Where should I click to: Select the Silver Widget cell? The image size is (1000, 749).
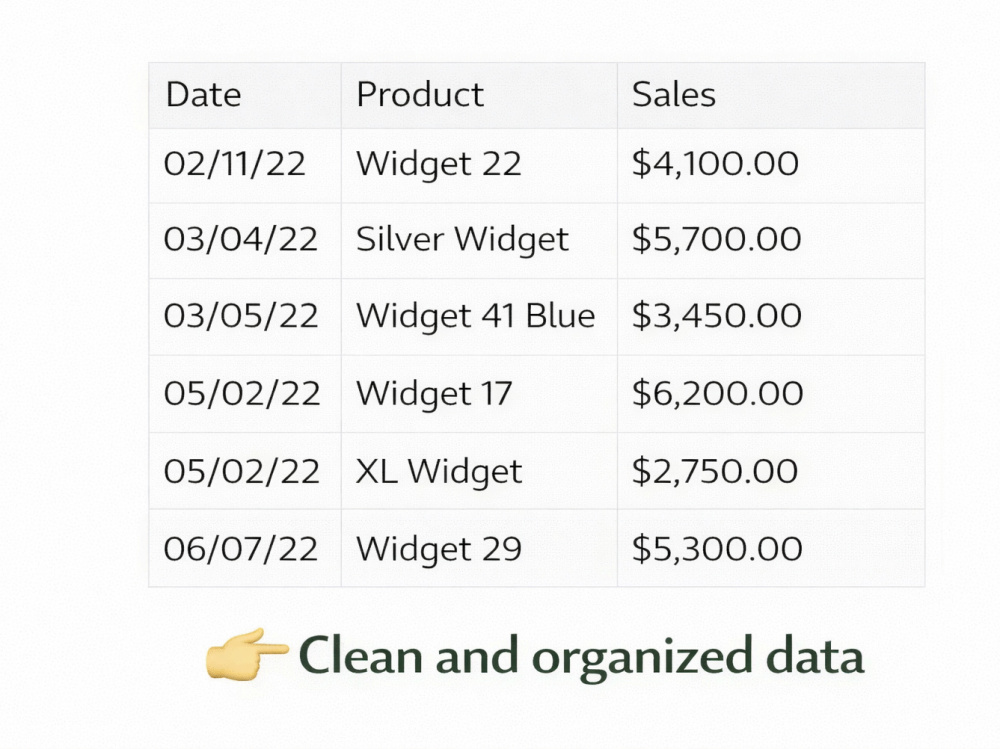coord(479,241)
